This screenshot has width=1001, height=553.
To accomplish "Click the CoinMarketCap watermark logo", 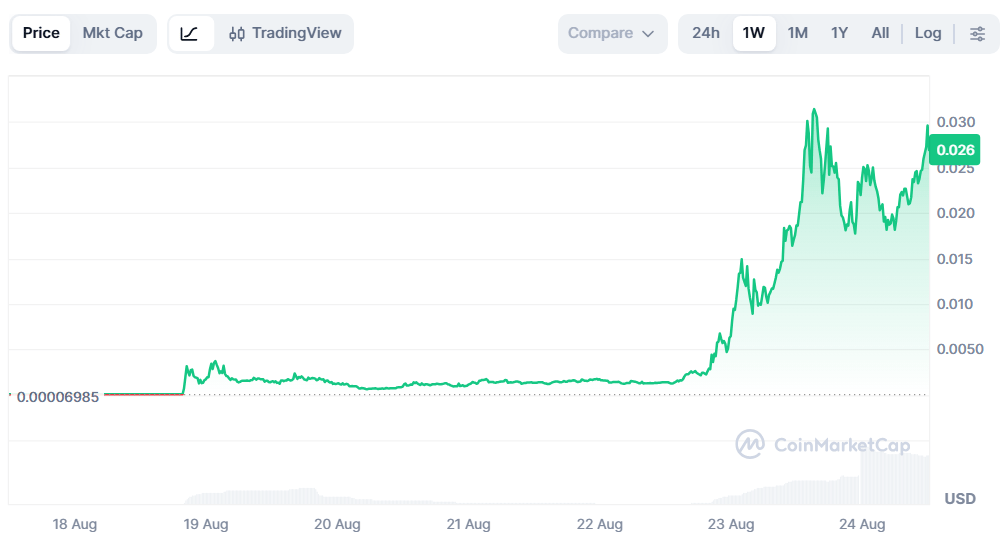I will click(x=823, y=444).
